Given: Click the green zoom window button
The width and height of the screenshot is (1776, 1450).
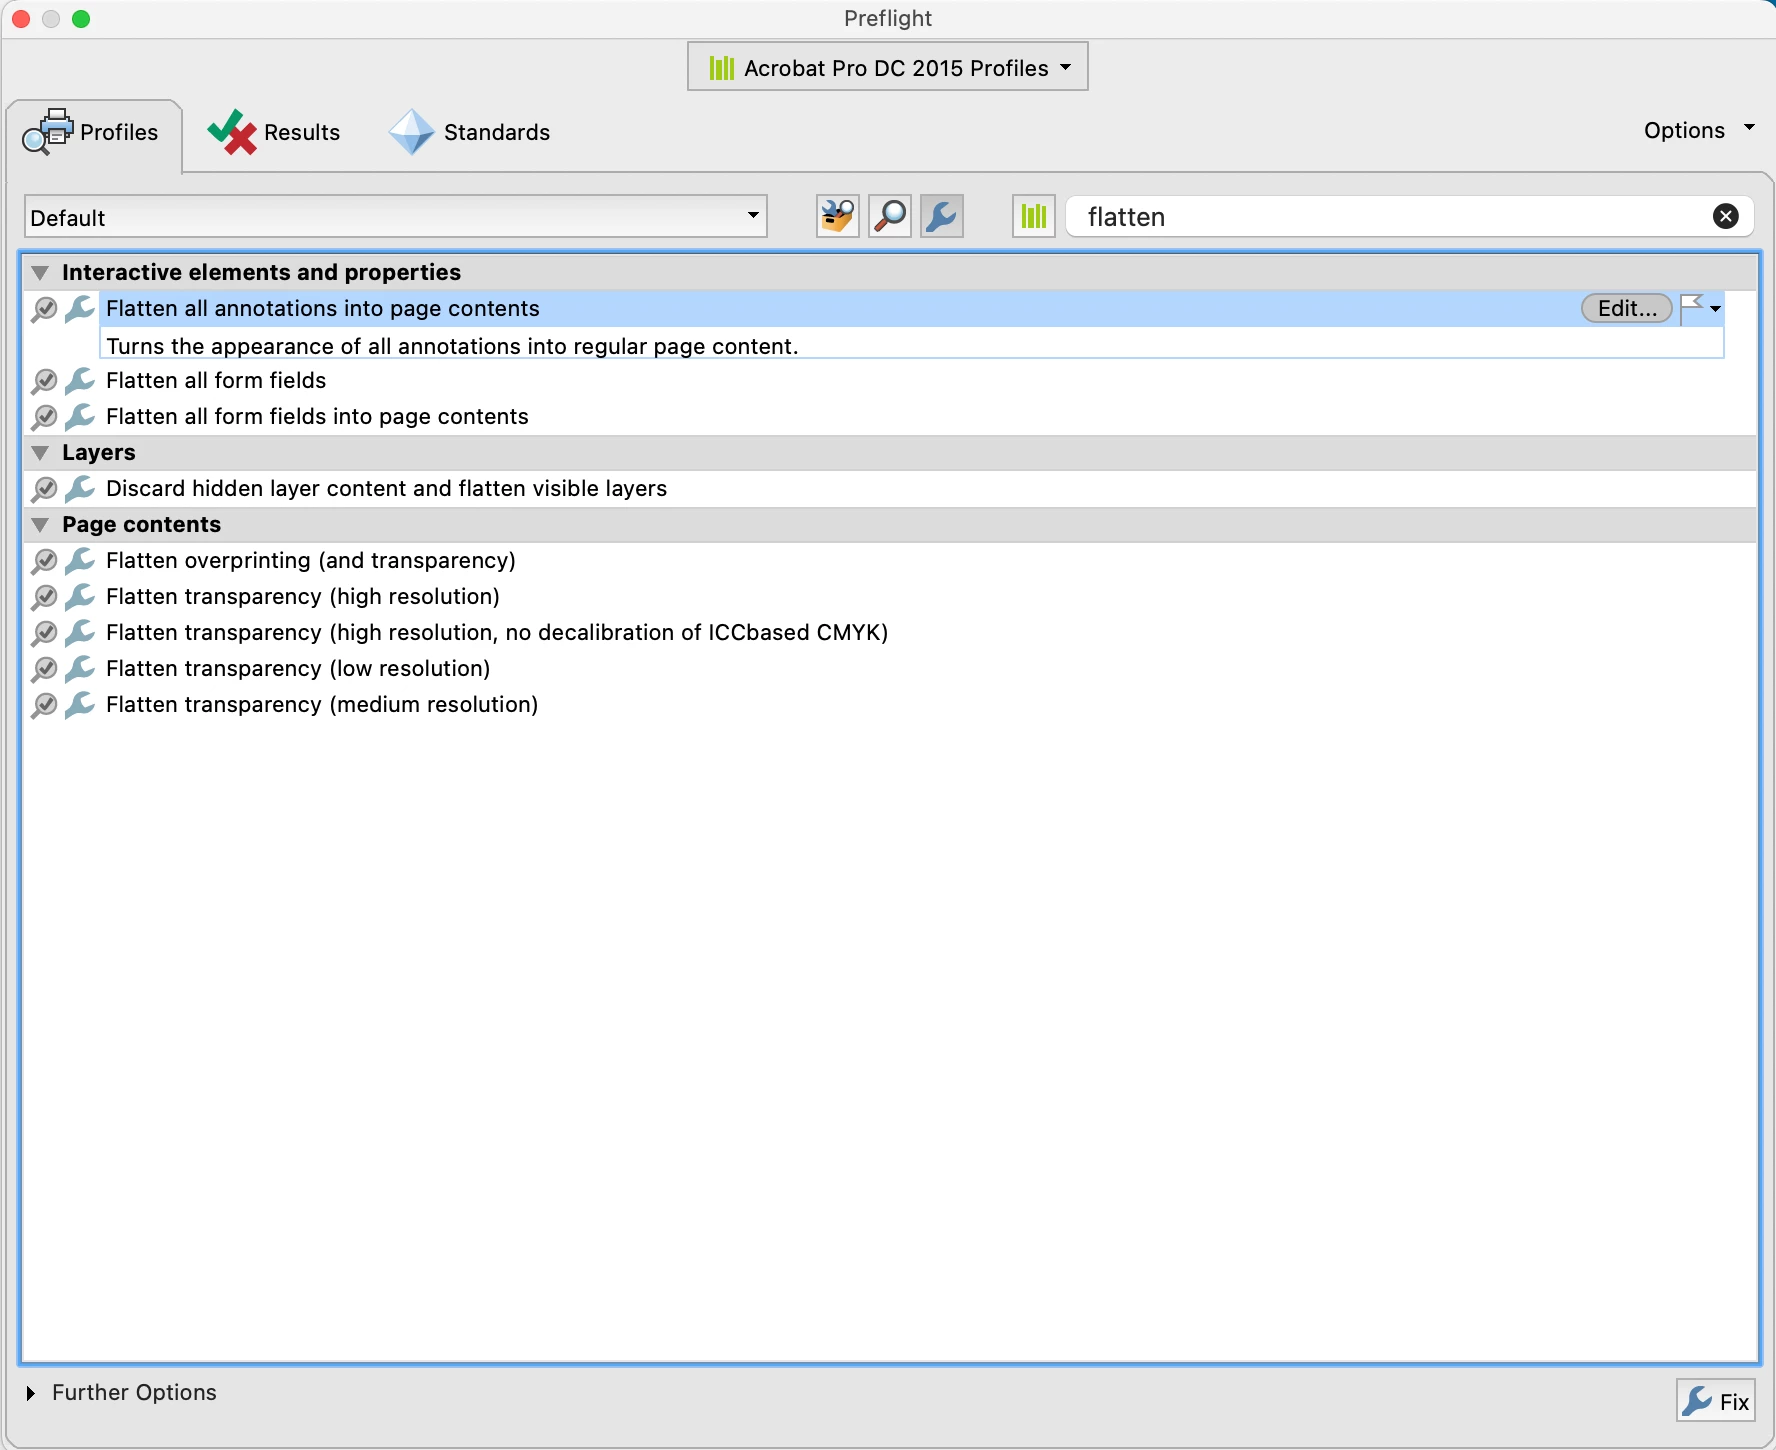Looking at the screenshot, I should pyautogui.click(x=81, y=19).
